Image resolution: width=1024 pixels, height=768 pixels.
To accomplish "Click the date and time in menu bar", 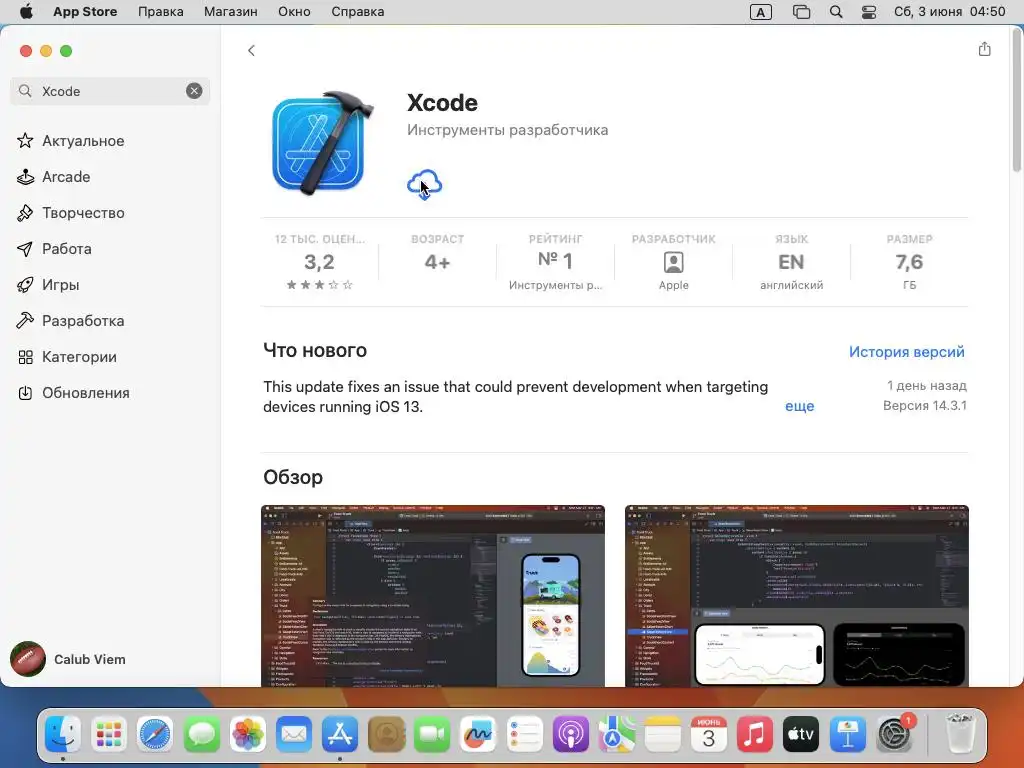I will tap(950, 12).
